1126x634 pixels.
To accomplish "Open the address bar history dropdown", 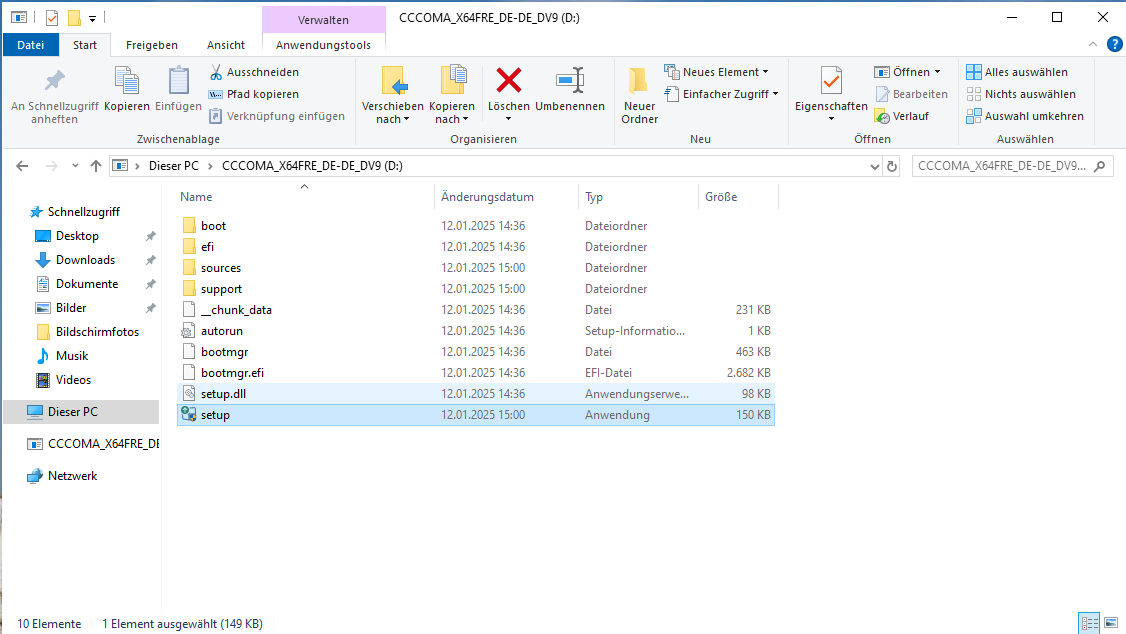I will click(874, 166).
